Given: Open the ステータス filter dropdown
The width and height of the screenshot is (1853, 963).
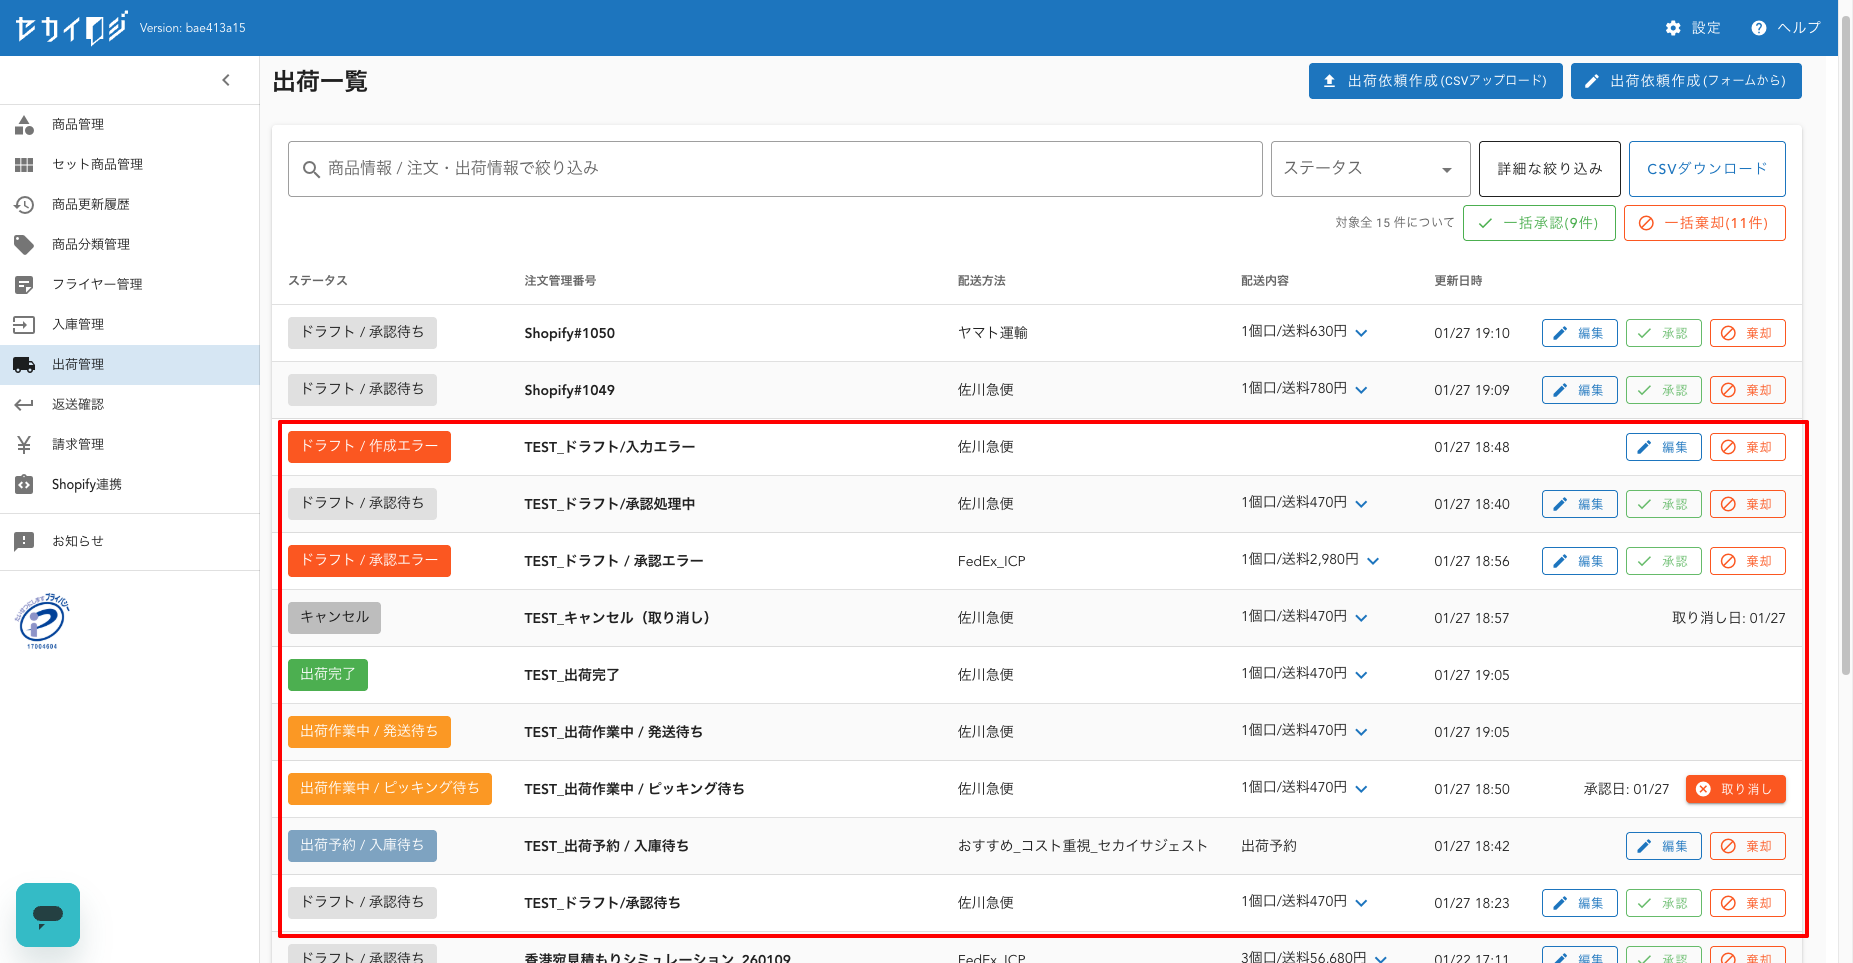Looking at the screenshot, I should (1369, 169).
